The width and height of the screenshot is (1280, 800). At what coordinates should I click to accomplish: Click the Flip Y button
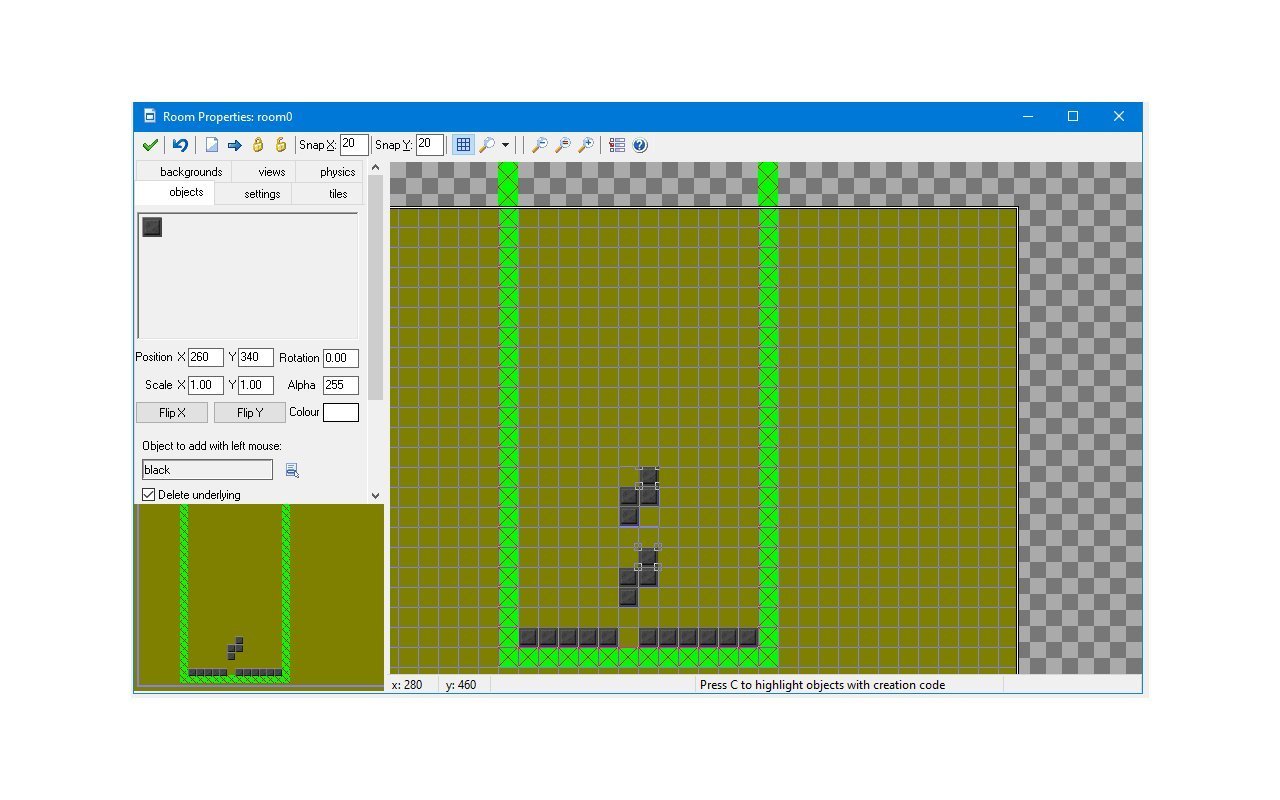250,412
